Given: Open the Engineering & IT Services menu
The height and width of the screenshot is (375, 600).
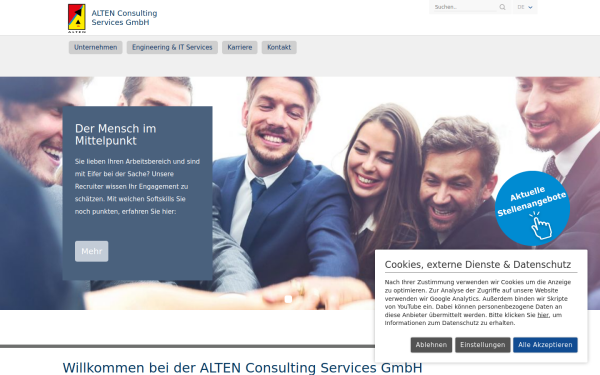Looking at the screenshot, I should coord(172,47).
